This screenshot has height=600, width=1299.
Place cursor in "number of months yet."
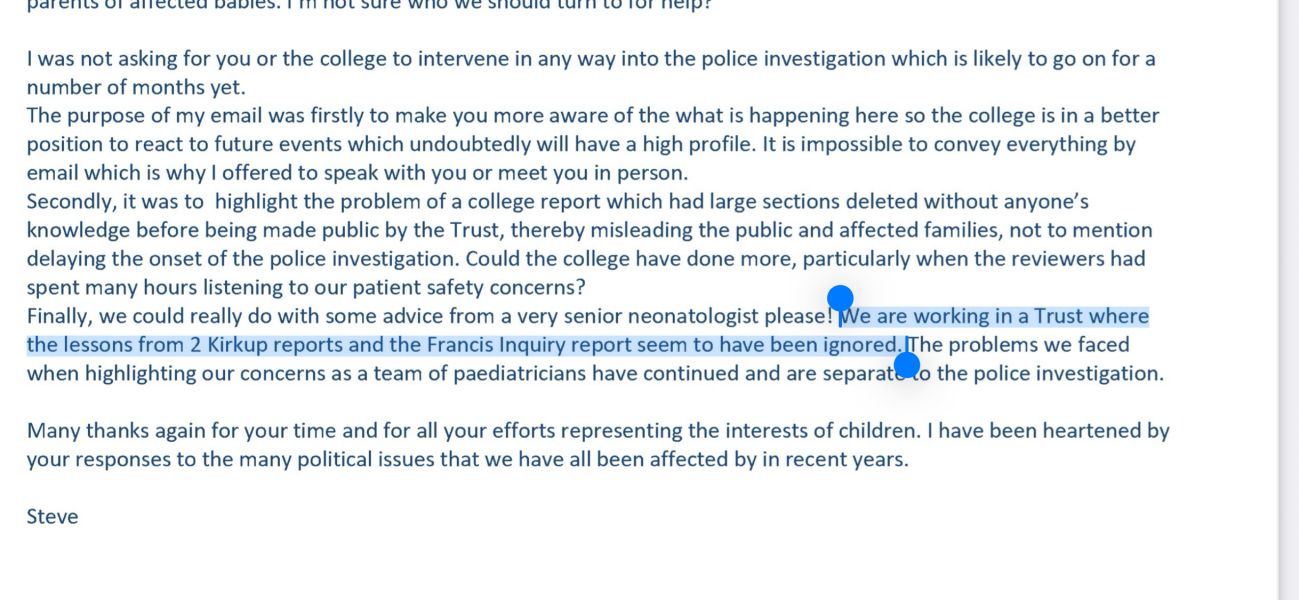click(136, 88)
